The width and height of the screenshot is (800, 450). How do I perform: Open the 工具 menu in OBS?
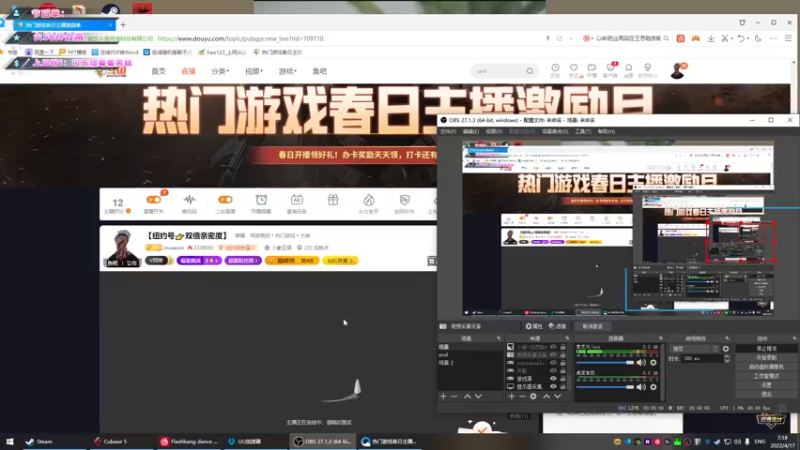[583, 132]
